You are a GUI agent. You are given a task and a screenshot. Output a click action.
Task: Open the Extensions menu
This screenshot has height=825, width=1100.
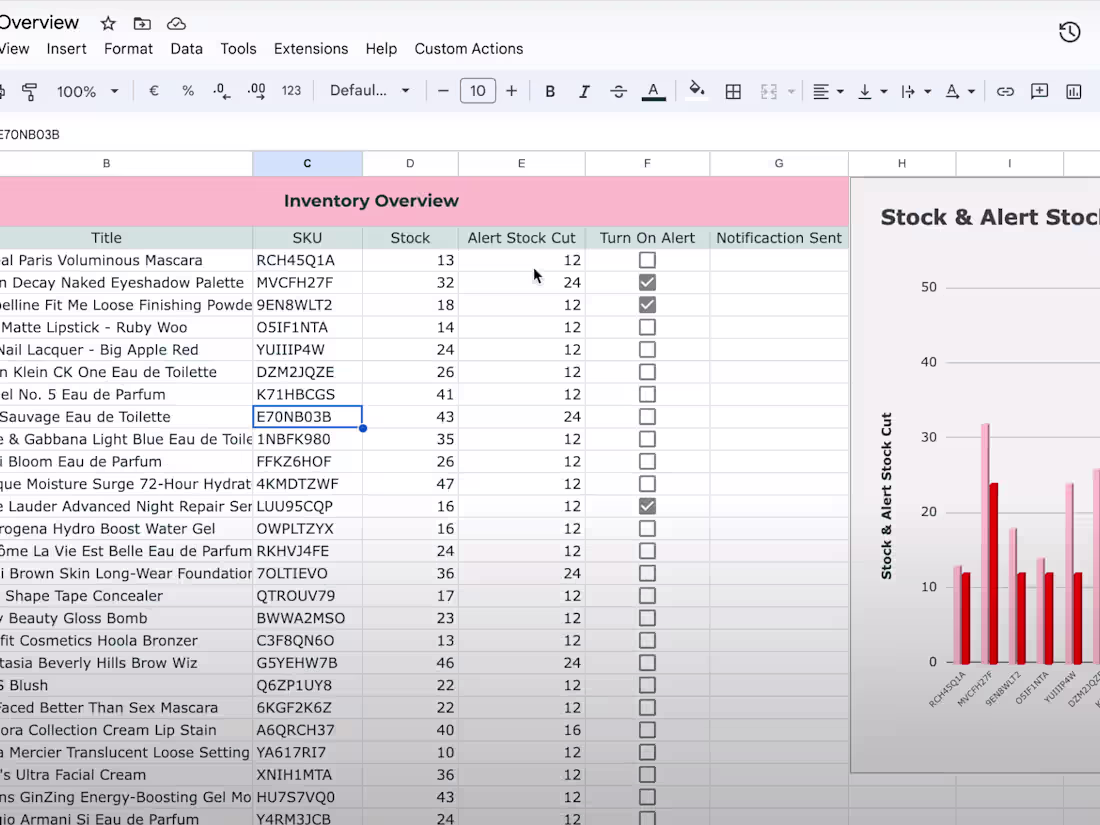pyautogui.click(x=311, y=48)
